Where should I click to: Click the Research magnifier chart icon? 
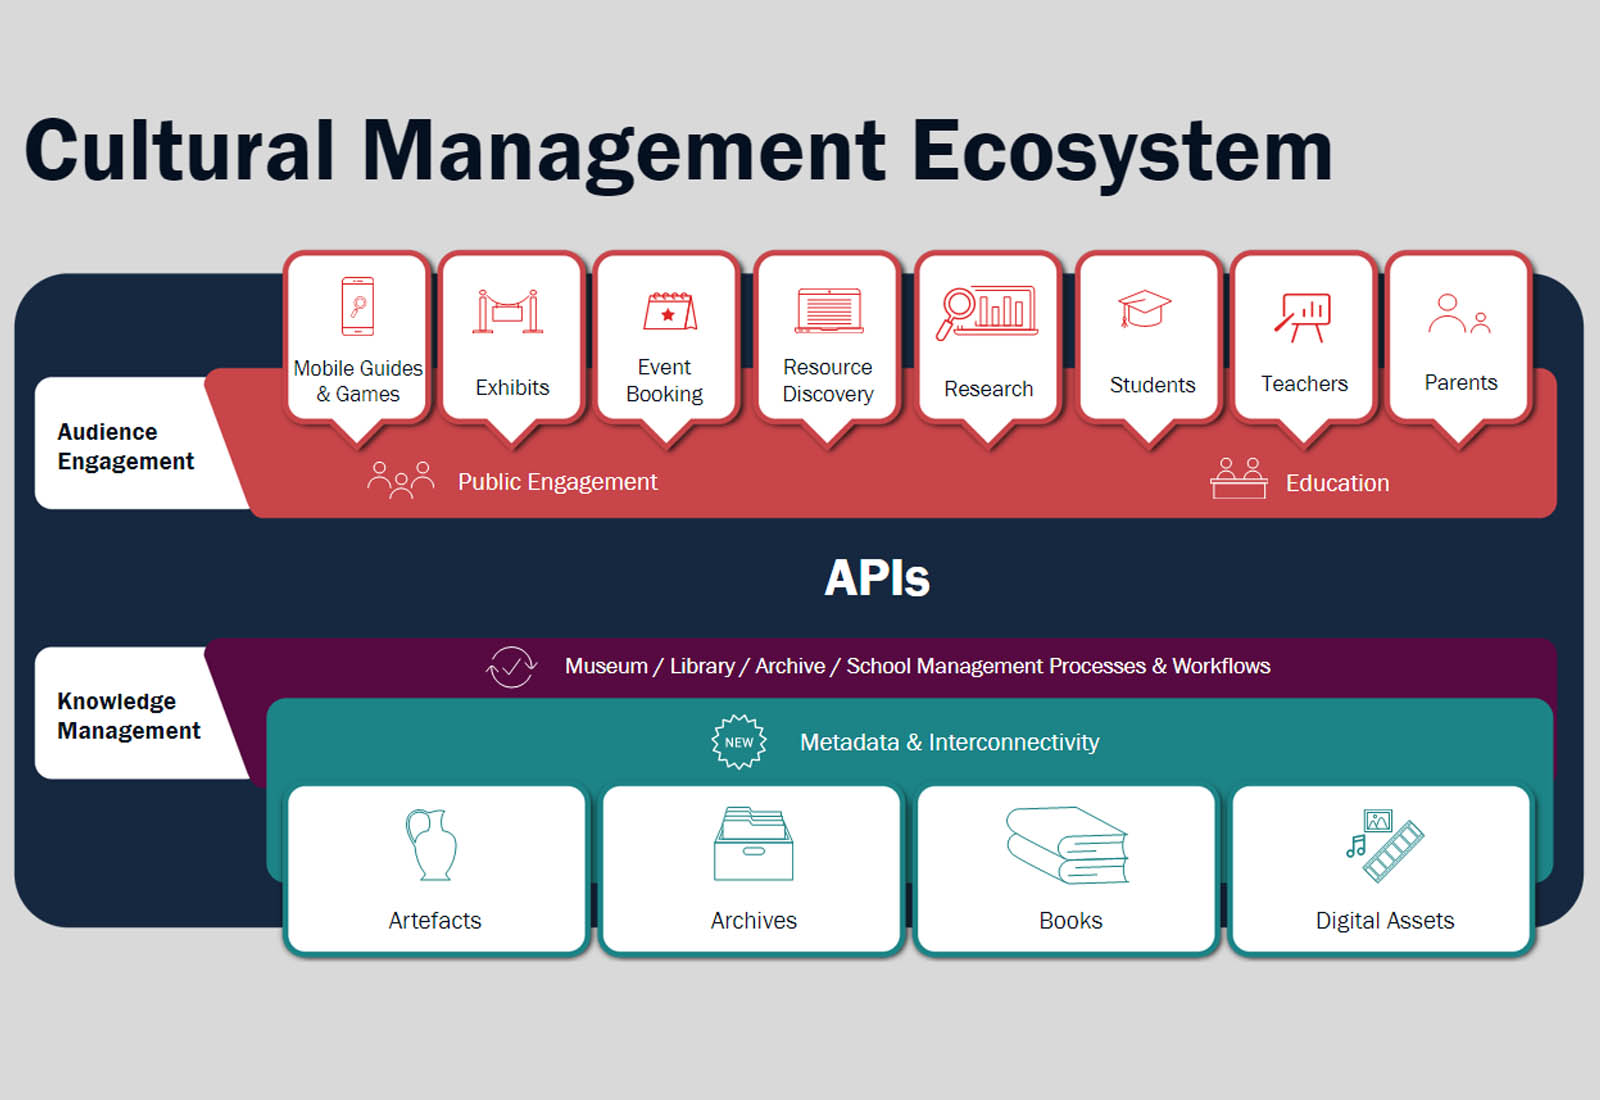[986, 311]
